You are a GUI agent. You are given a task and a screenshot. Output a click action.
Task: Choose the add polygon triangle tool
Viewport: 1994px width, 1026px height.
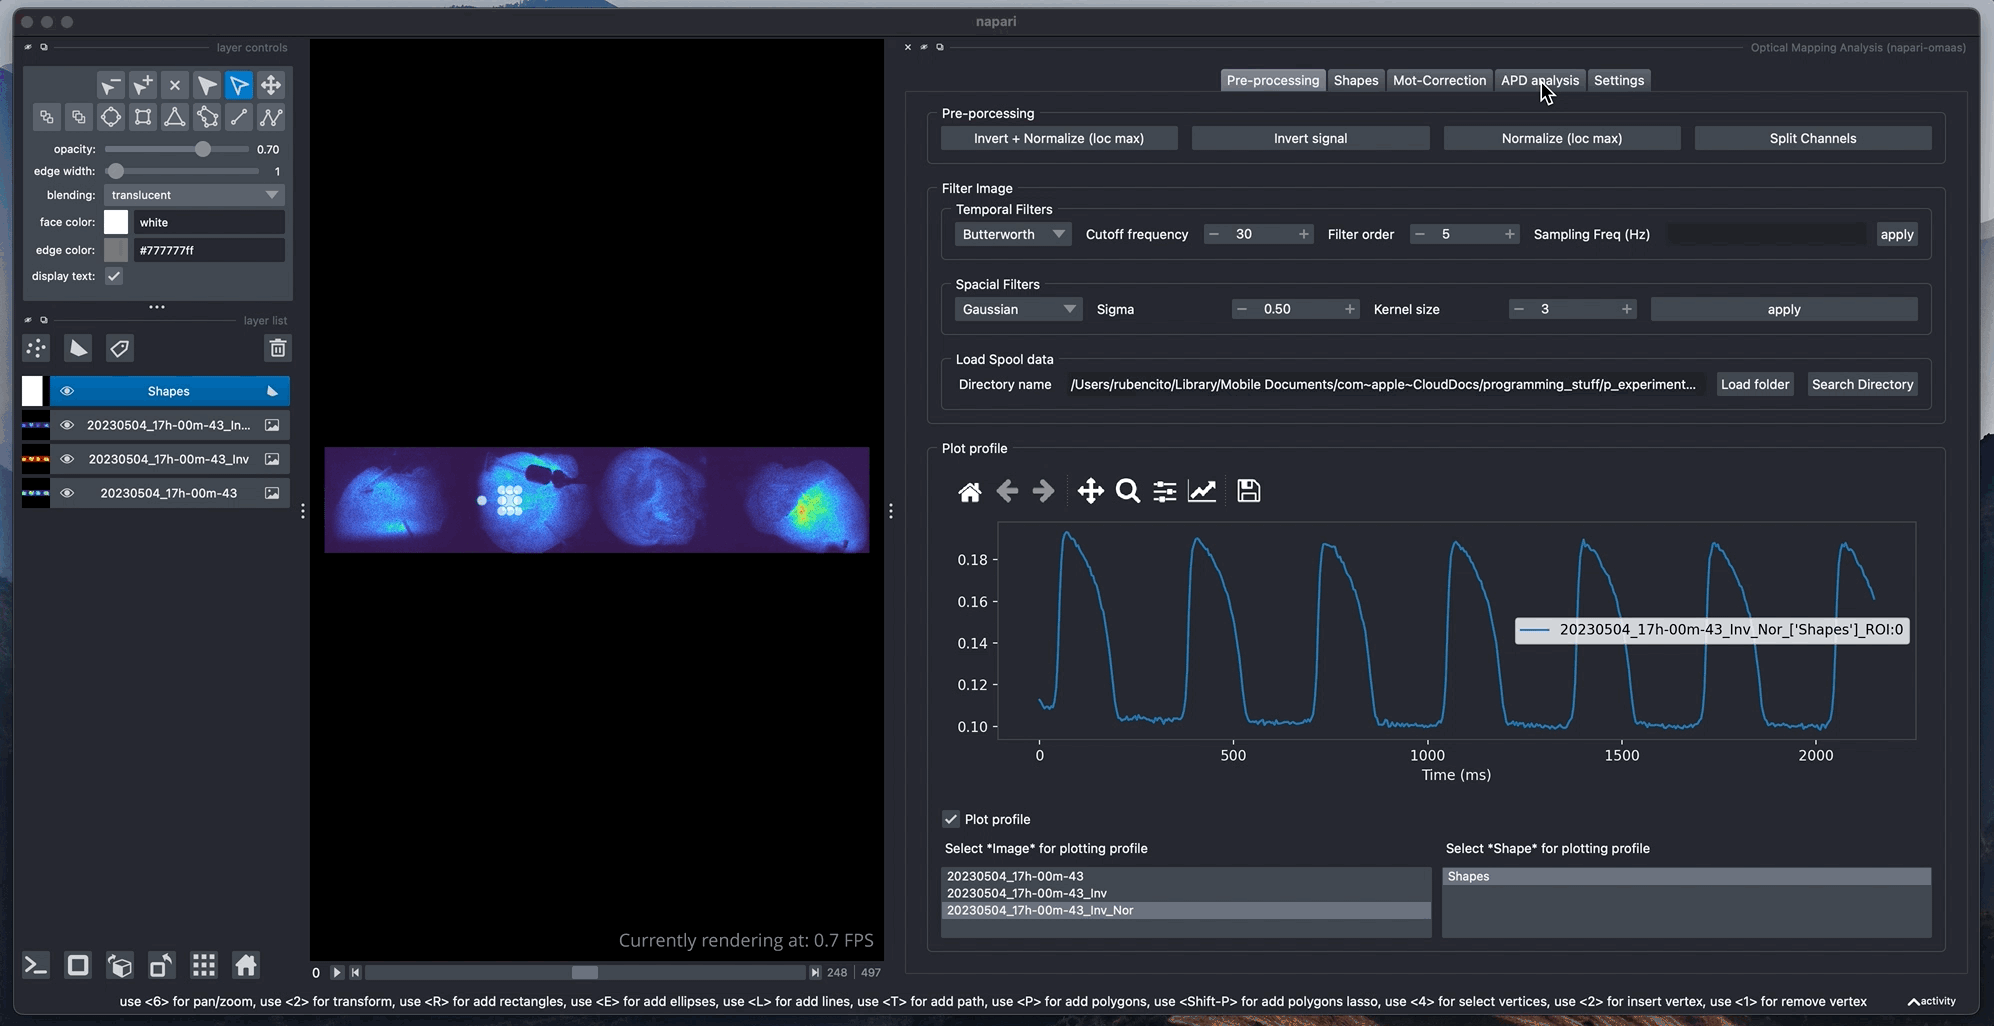[175, 117]
